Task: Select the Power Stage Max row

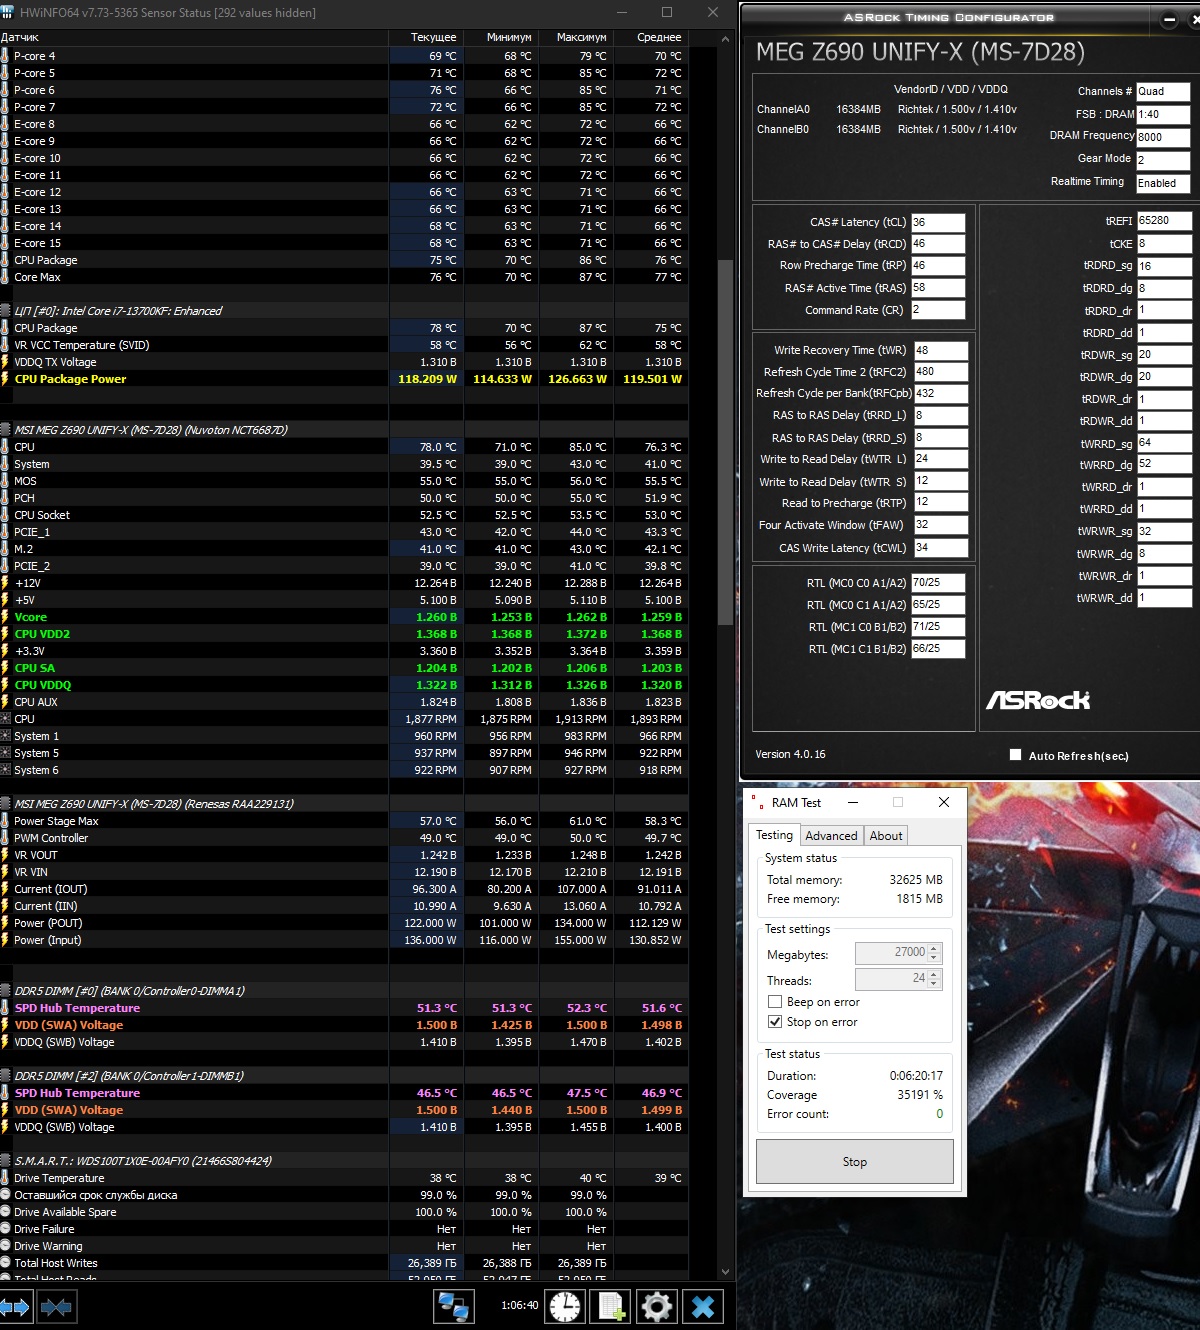Action: coord(344,821)
